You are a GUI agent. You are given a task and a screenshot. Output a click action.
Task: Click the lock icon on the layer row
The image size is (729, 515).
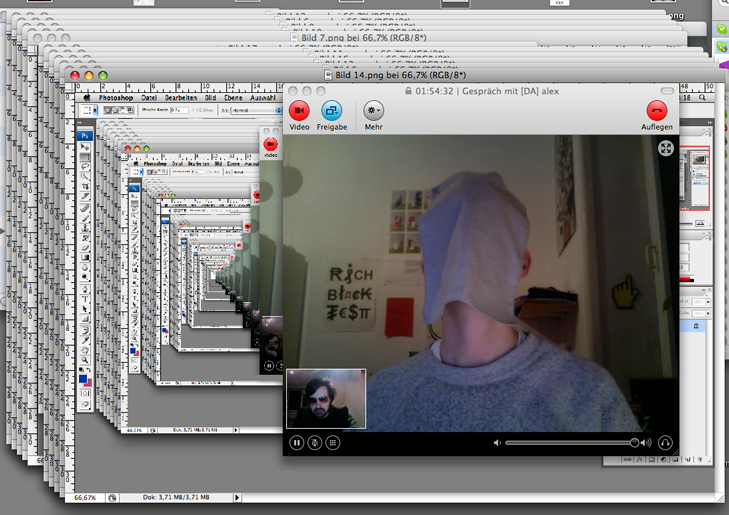pyautogui.click(x=696, y=326)
